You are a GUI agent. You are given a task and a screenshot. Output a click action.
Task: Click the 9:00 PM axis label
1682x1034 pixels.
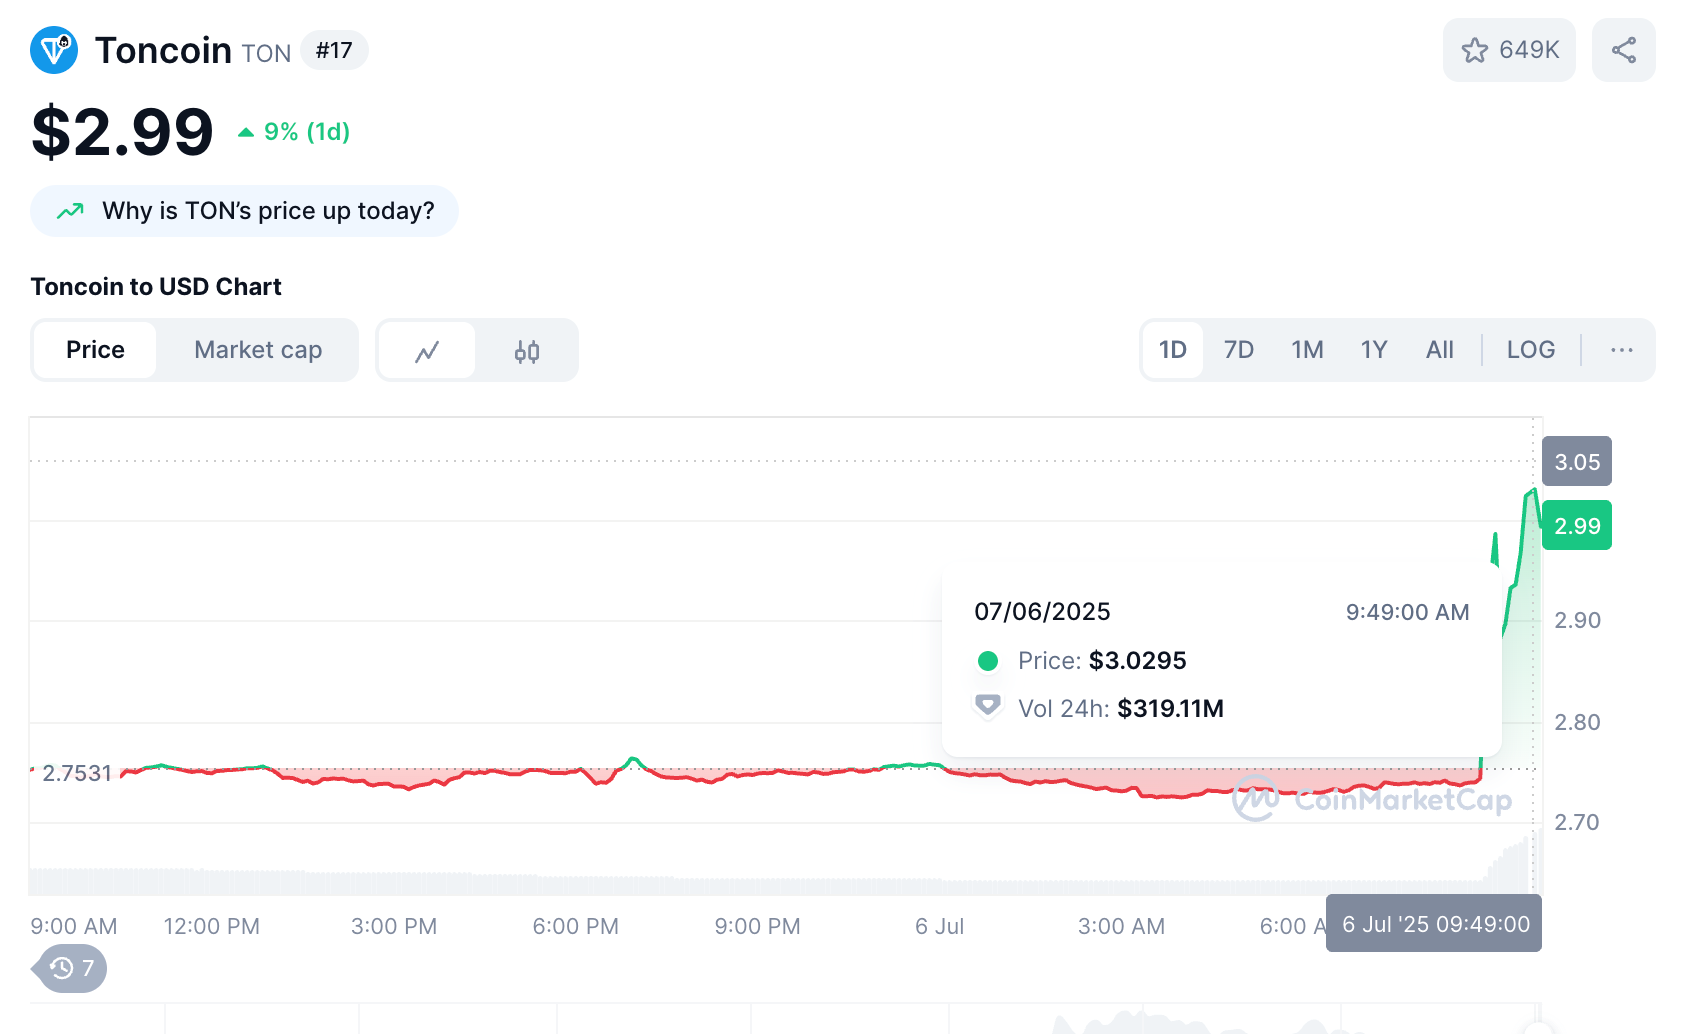click(757, 926)
